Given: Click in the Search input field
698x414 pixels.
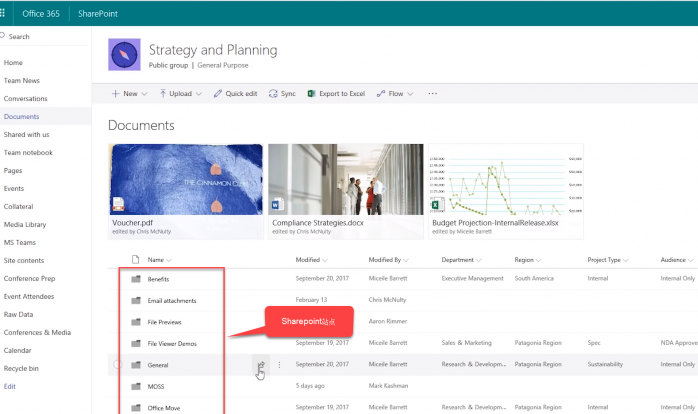Looking at the screenshot, I should pos(45,37).
